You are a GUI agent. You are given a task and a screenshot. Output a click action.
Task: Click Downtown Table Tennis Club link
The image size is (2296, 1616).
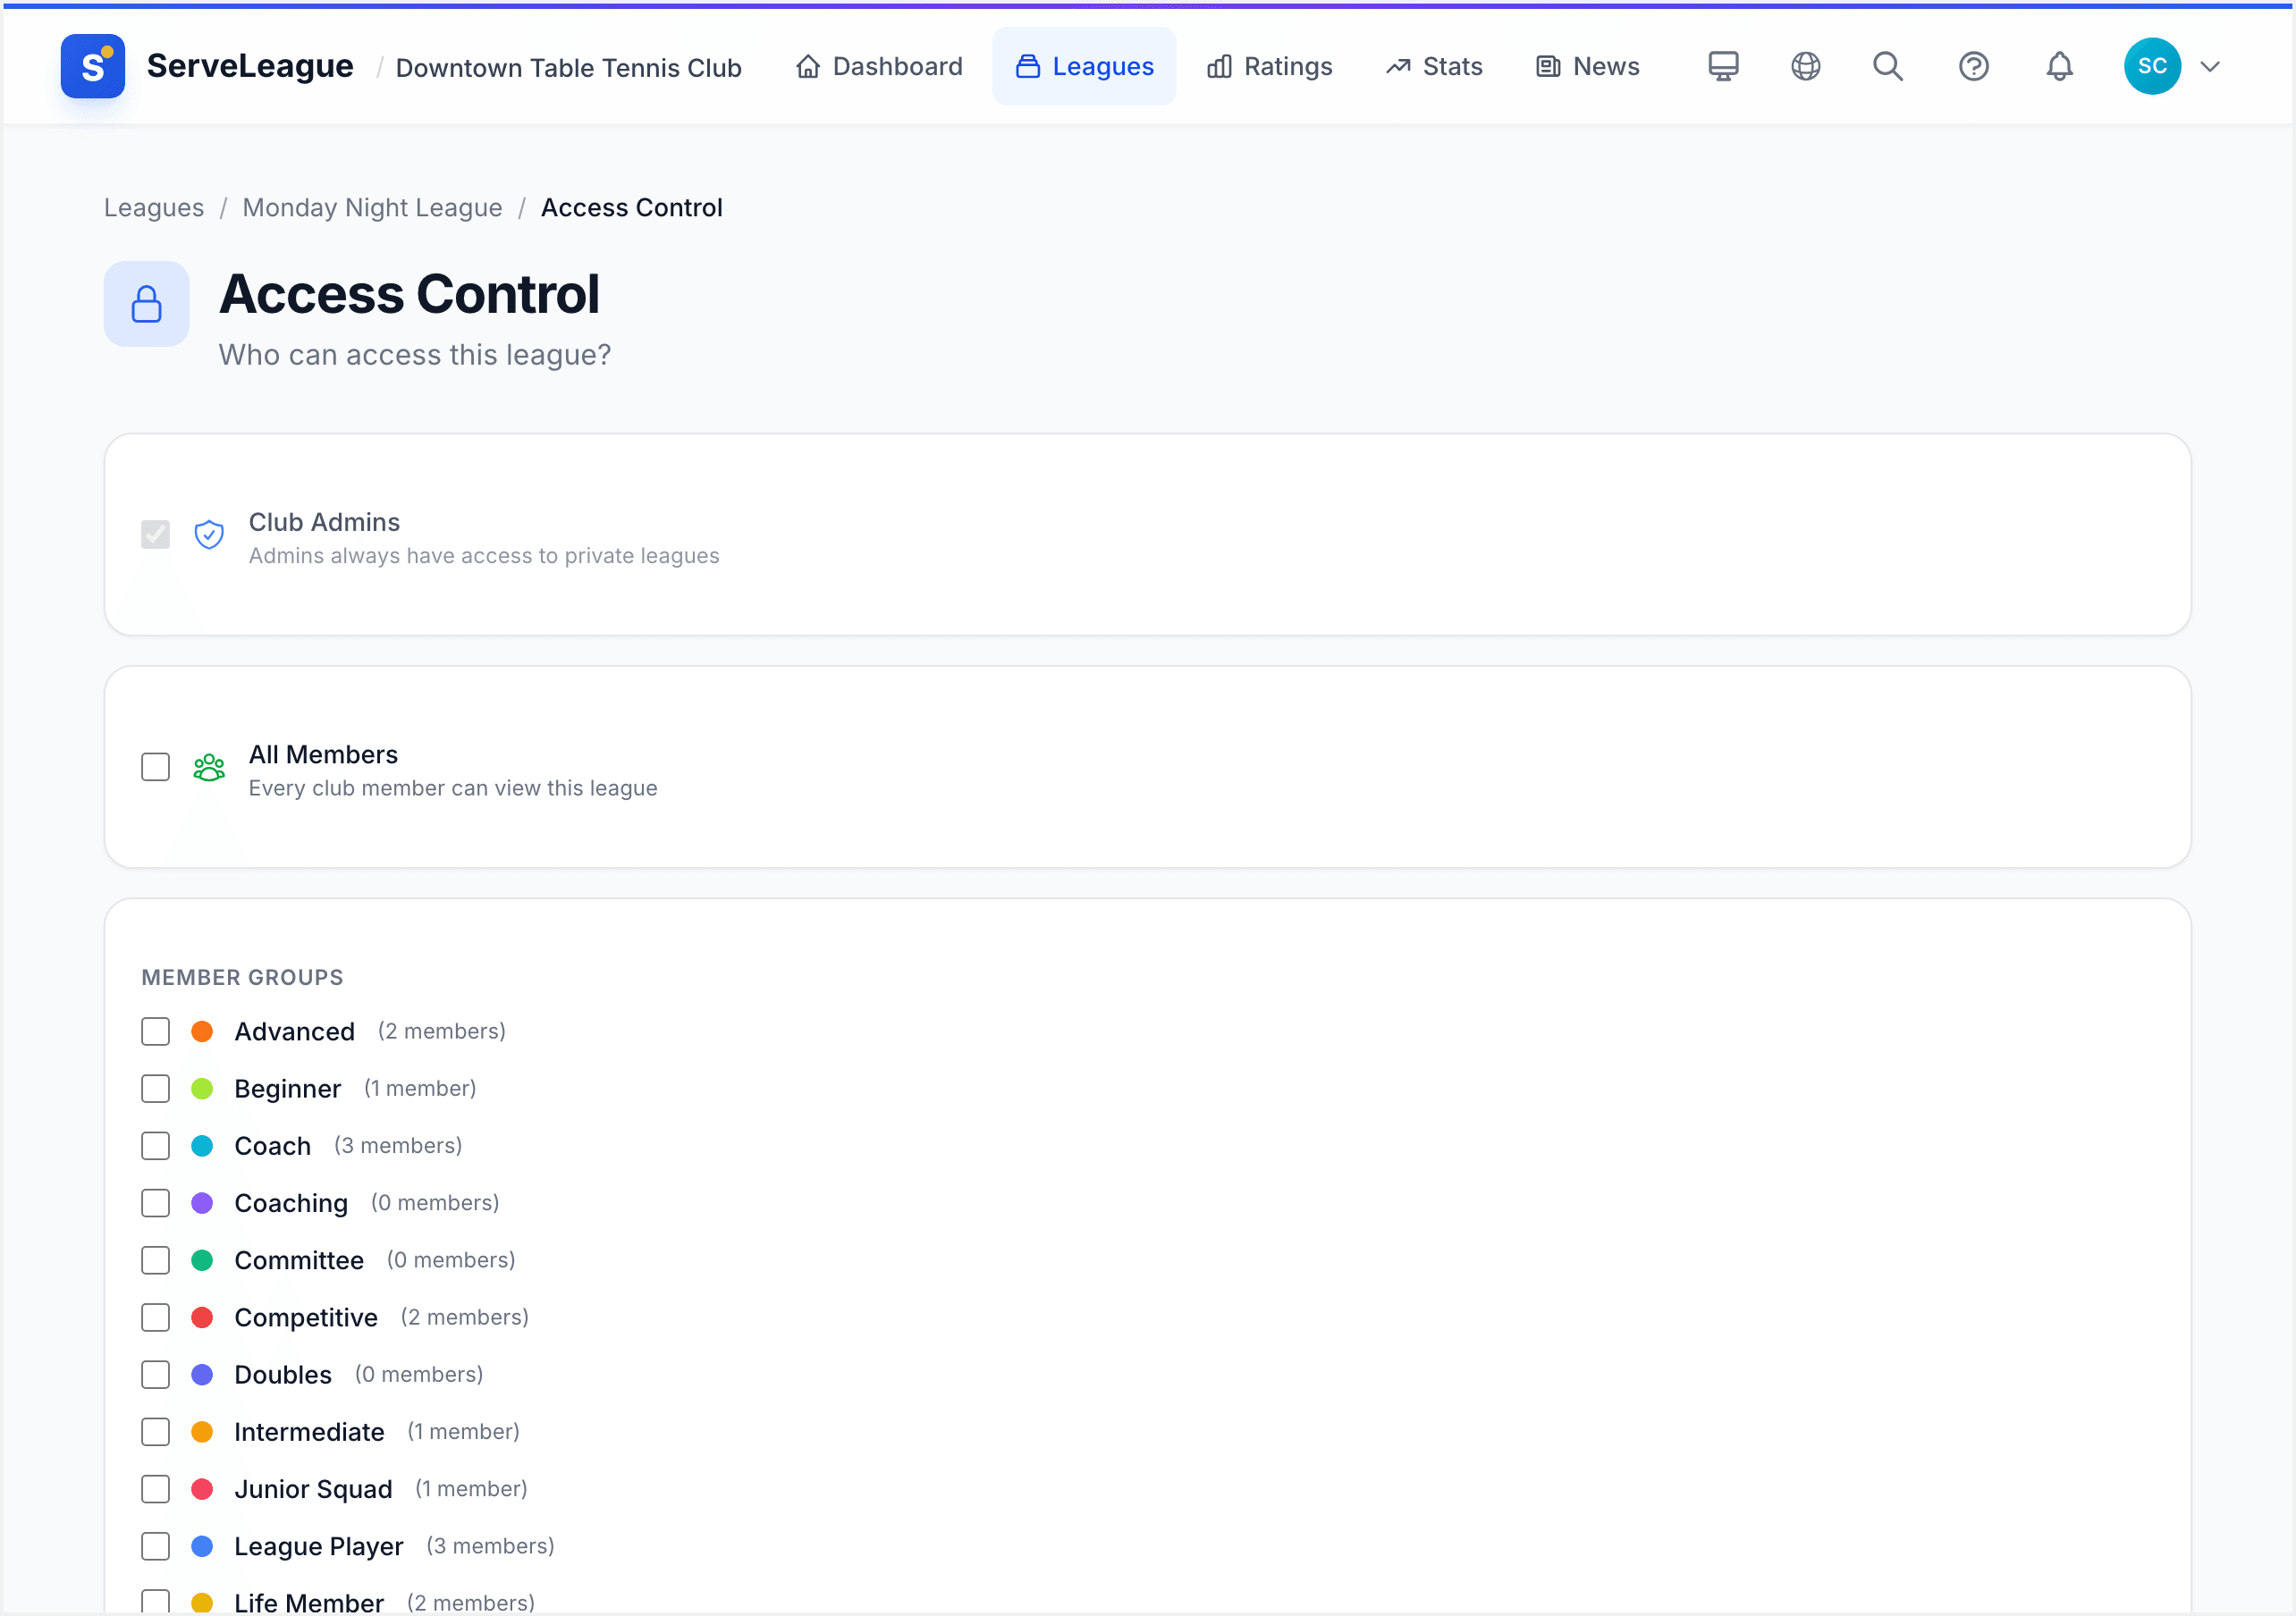pyautogui.click(x=568, y=67)
